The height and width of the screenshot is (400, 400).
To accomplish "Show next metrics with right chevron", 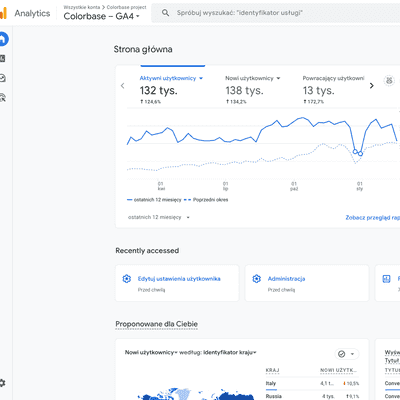I will click(x=372, y=86).
